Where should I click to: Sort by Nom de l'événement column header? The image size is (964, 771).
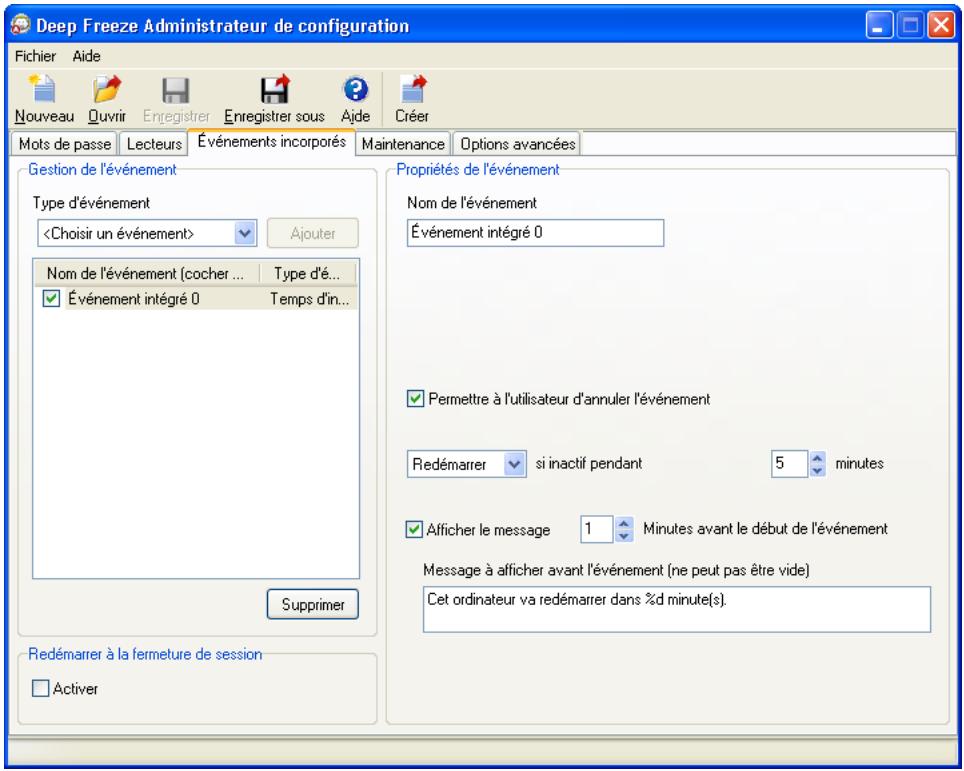pyautogui.click(x=146, y=274)
